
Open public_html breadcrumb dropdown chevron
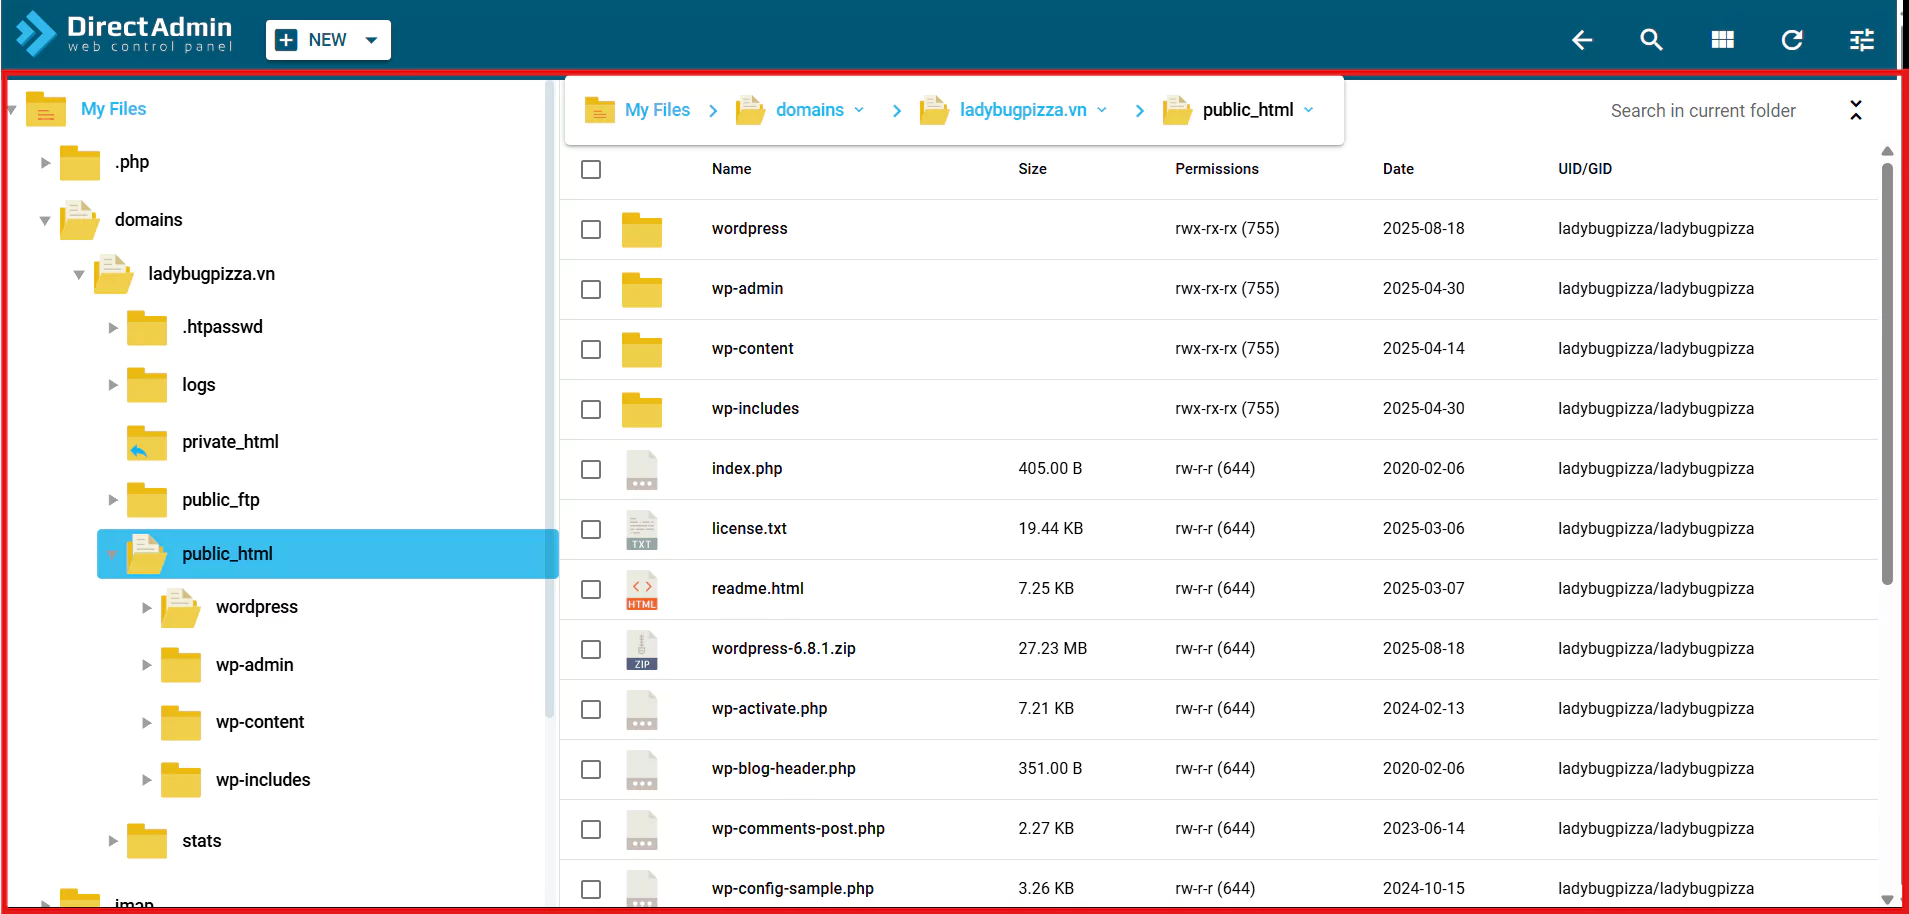pos(1309,110)
